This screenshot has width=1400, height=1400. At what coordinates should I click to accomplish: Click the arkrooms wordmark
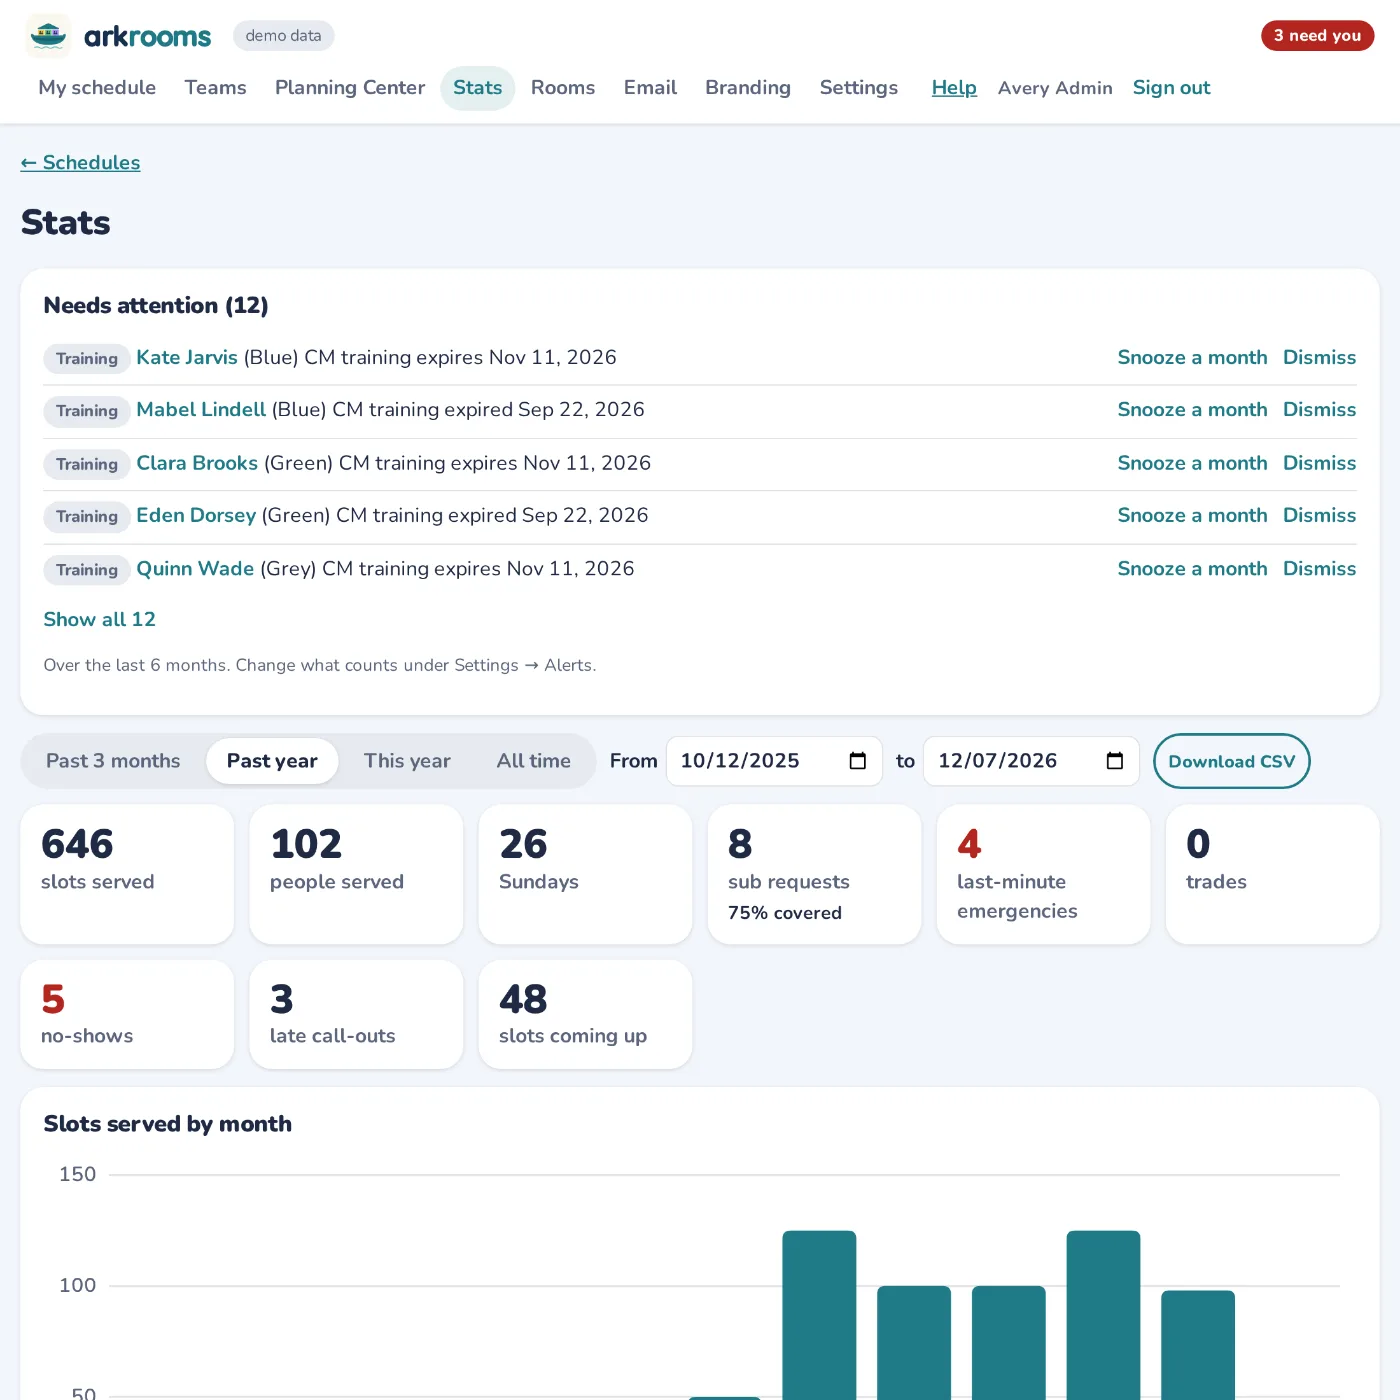pyautogui.click(x=147, y=37)
